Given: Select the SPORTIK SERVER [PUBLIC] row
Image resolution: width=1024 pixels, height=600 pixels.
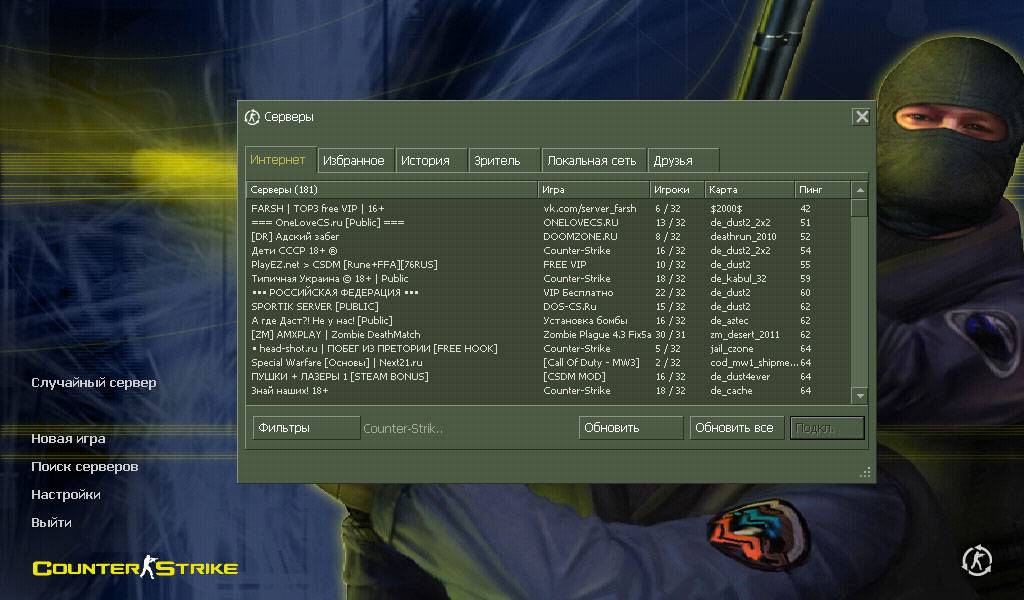Looking at the screenshot, I should tap(549, 307).
